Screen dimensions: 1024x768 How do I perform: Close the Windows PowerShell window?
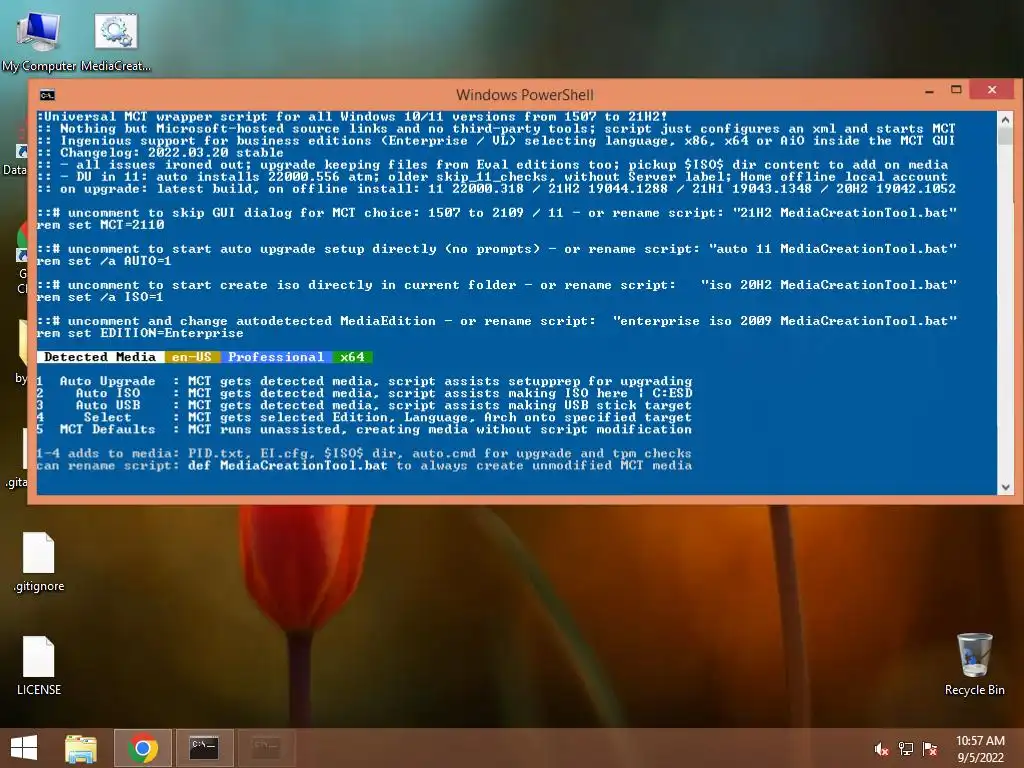click(x=992, y=90)
